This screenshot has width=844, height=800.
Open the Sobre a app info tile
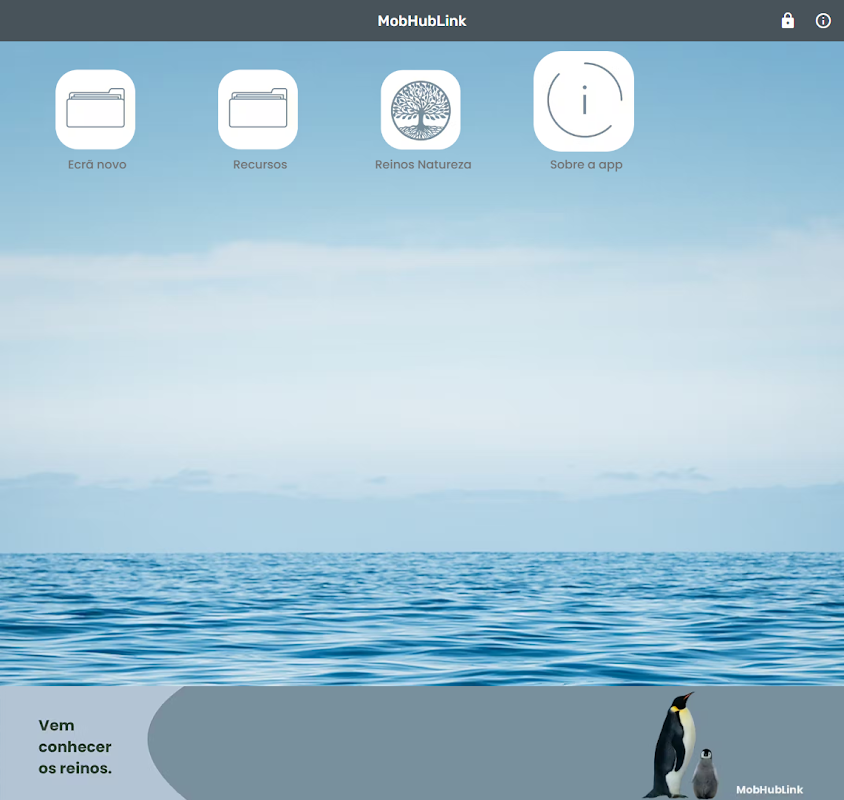583,101
